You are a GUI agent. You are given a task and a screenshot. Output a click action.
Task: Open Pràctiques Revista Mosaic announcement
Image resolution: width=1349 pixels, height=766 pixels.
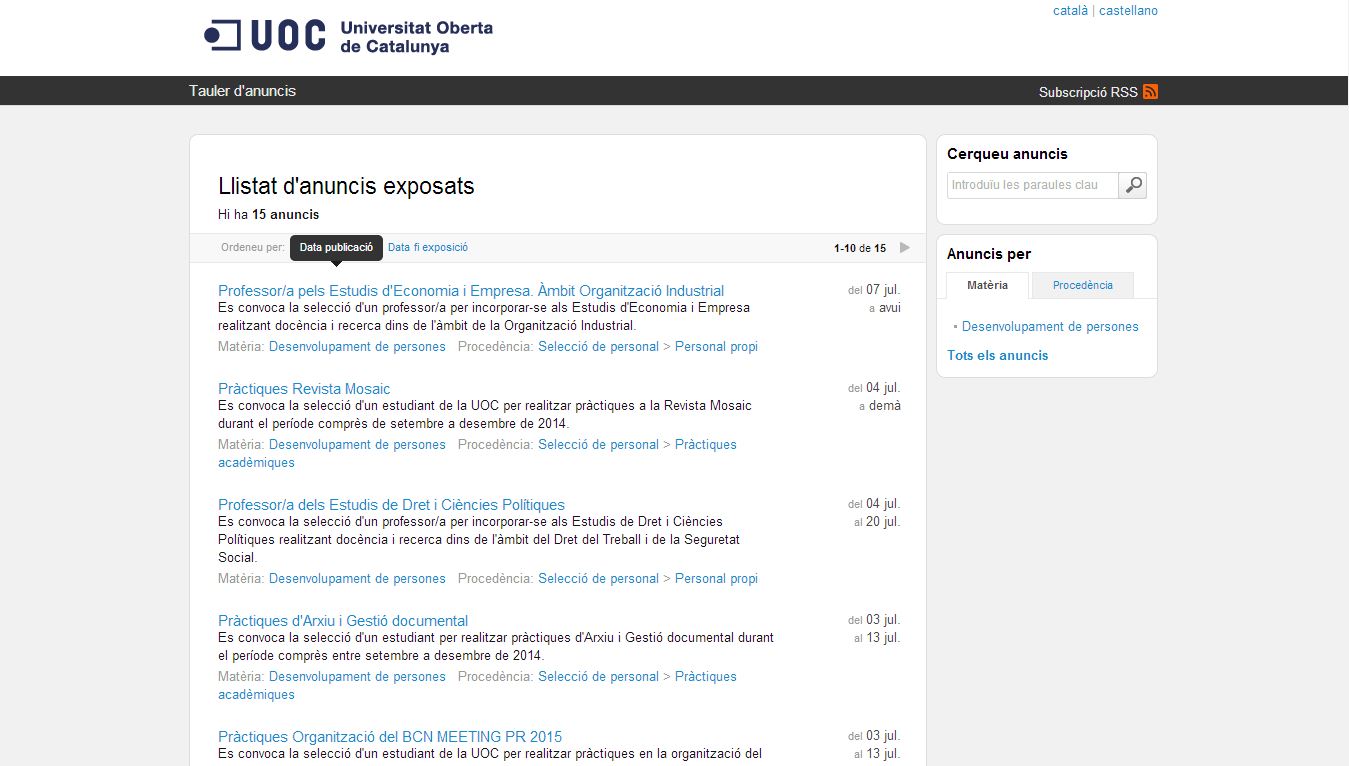[x=304, y=389]
